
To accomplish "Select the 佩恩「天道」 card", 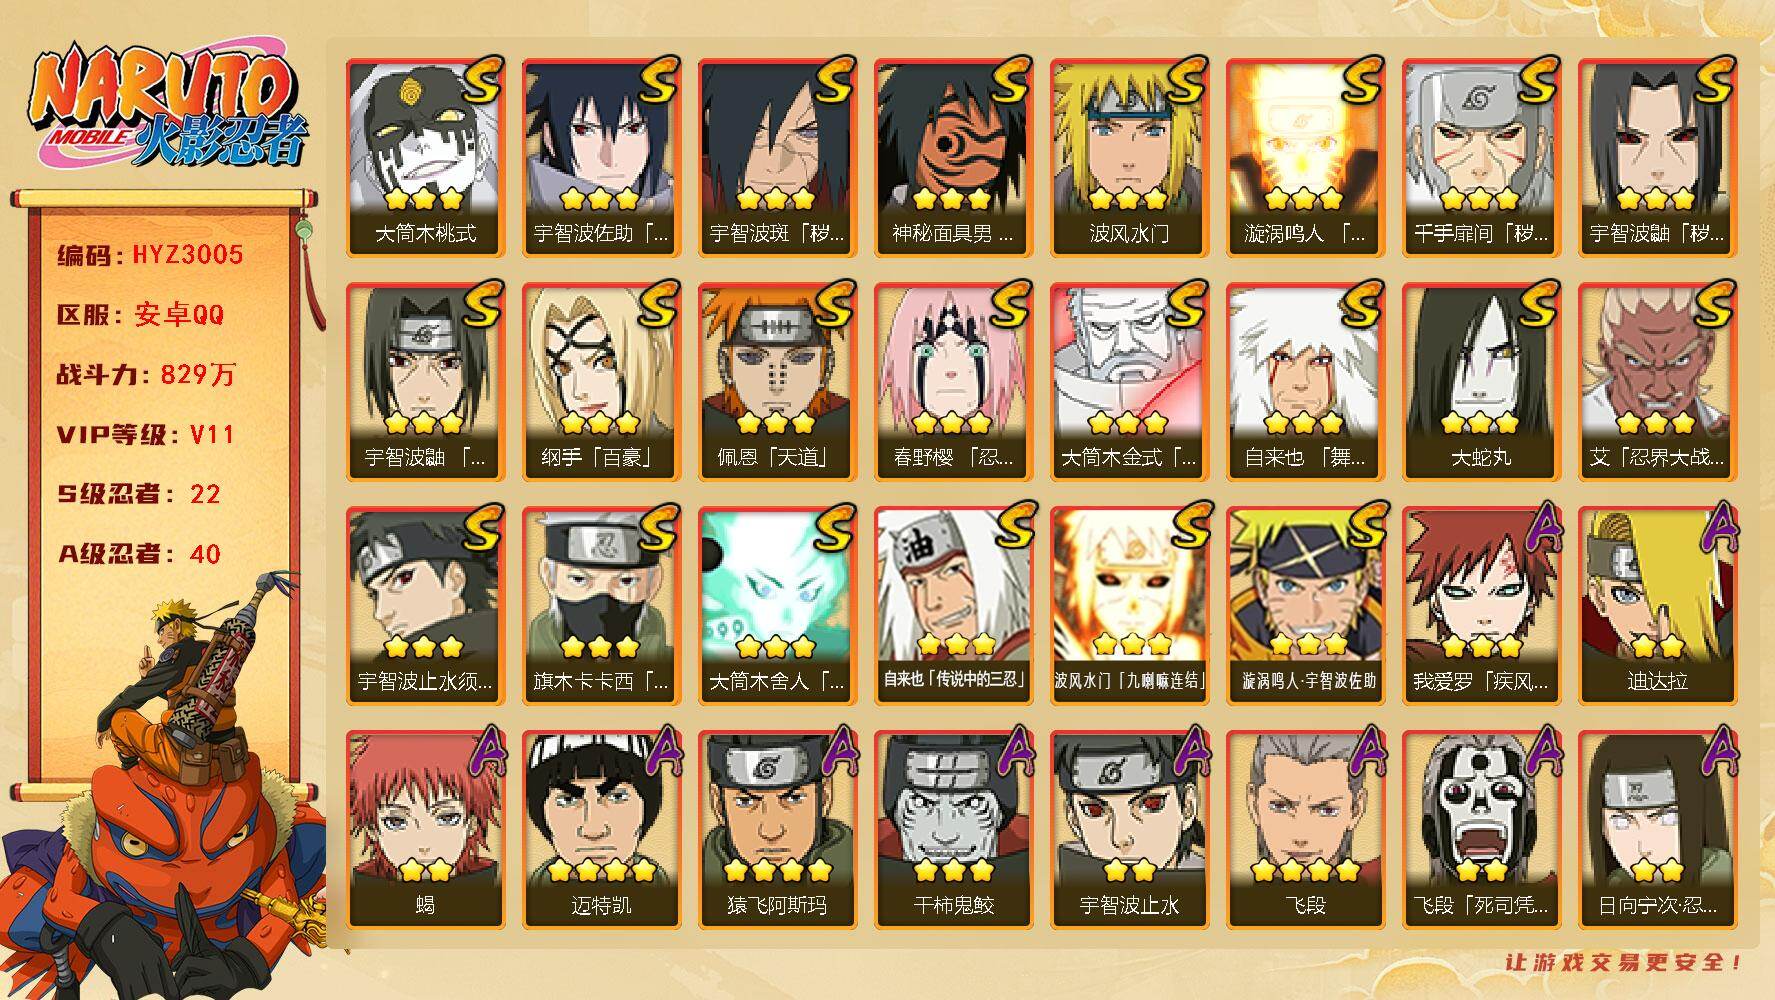I will pos(777,382).
